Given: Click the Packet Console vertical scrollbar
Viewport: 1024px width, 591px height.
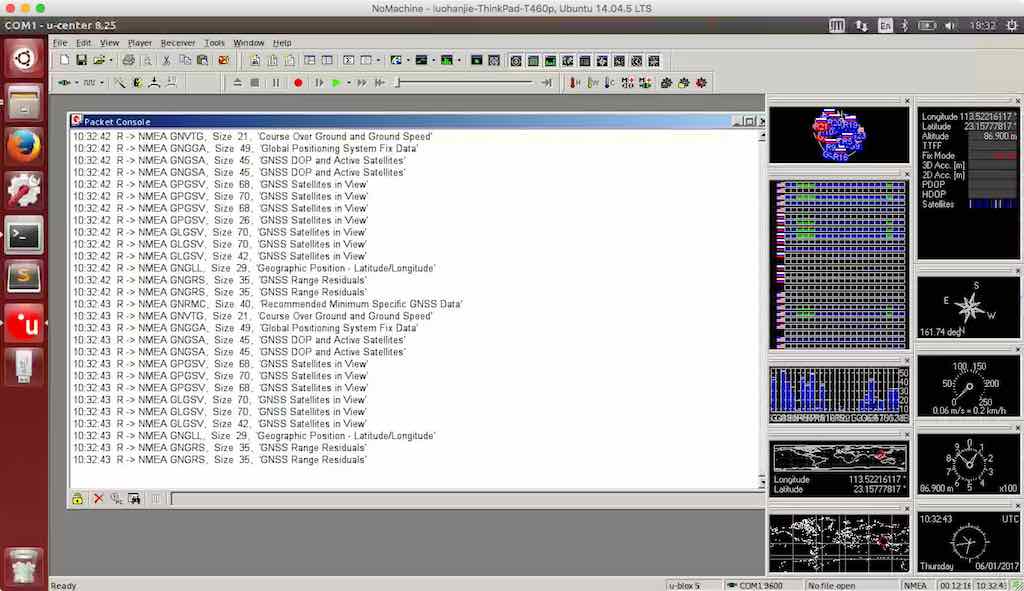Looking at the screenshot, I should click(761, 310).
